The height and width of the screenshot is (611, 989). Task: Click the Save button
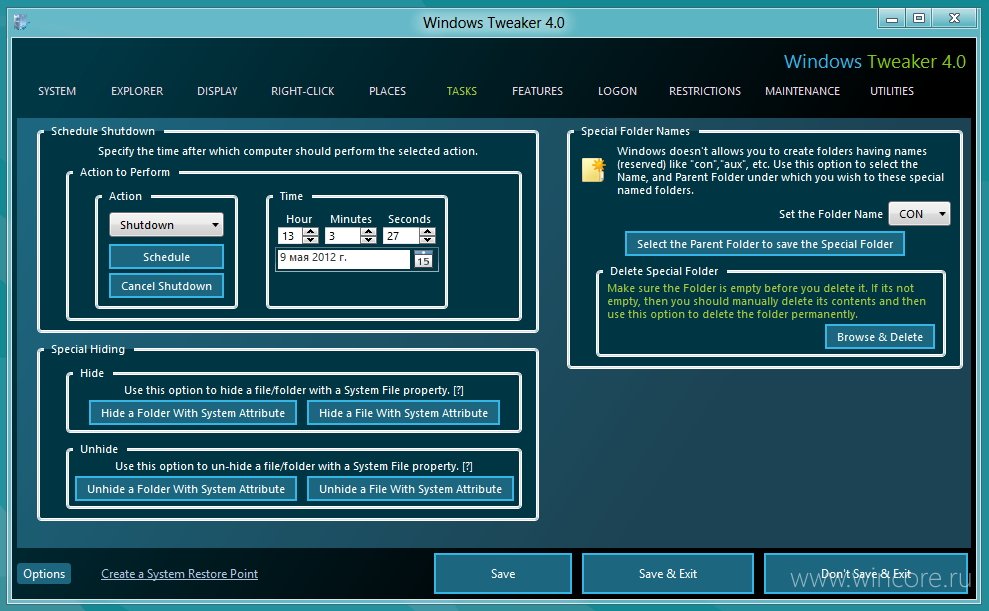pos(503,574)
